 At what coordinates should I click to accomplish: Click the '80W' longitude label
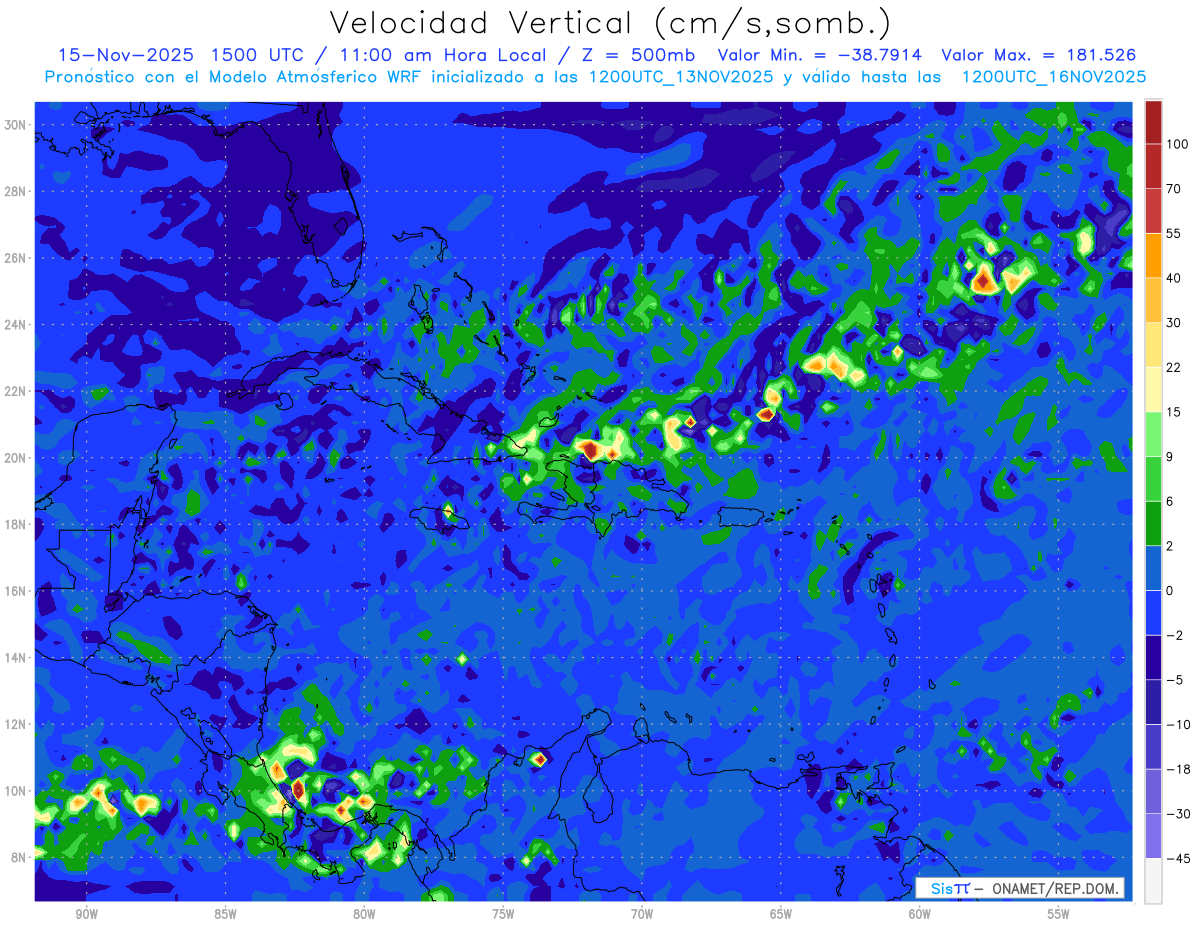coord(364,914)
